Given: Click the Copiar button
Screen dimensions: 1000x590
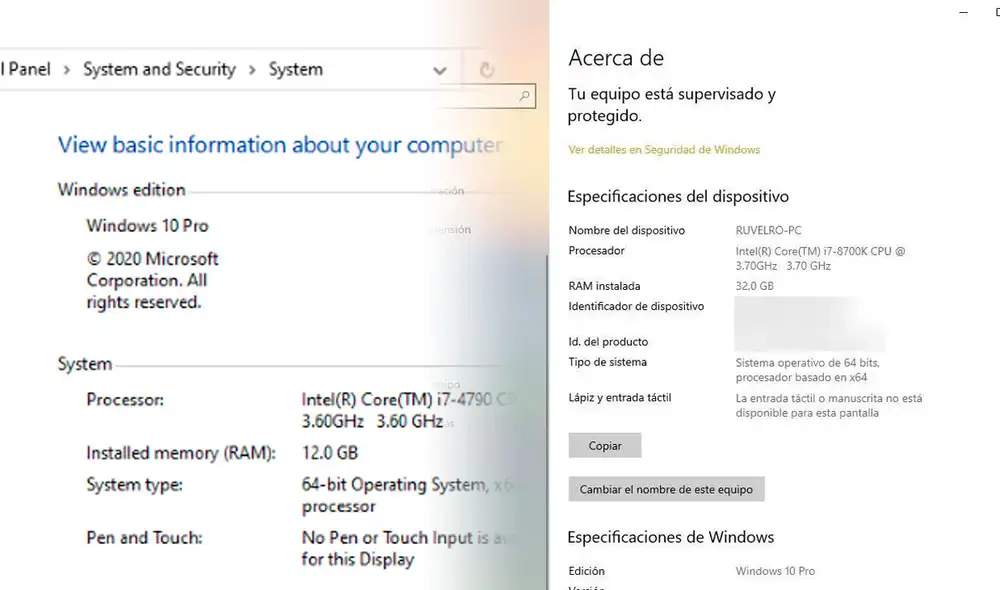Looking at the screenshot, I should pos(604,445).
